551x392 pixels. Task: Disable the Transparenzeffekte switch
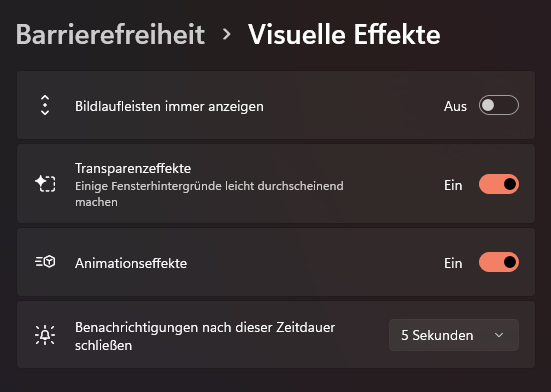499,184
